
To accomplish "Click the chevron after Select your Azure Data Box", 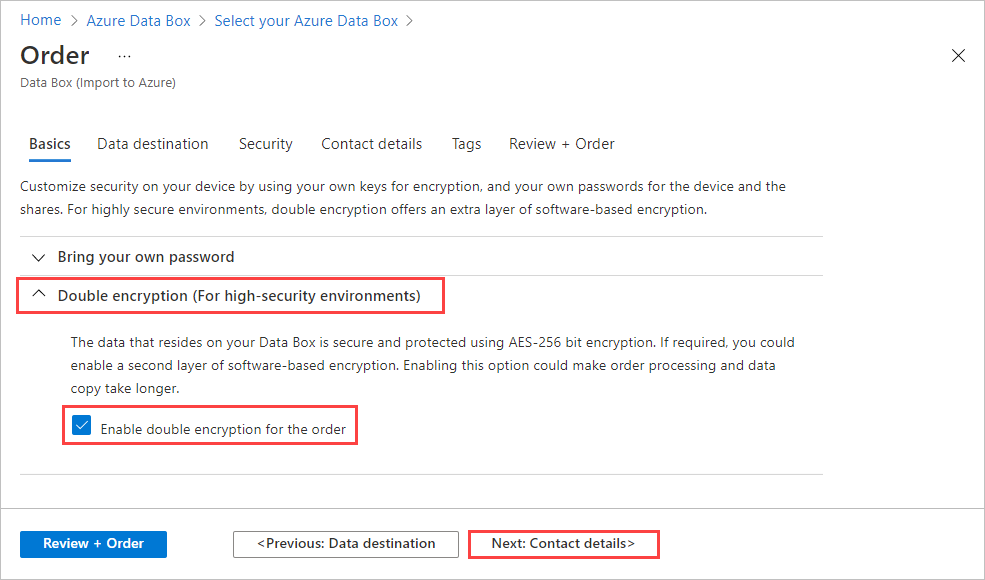I will pyautogui.click(x=410, y=20).
